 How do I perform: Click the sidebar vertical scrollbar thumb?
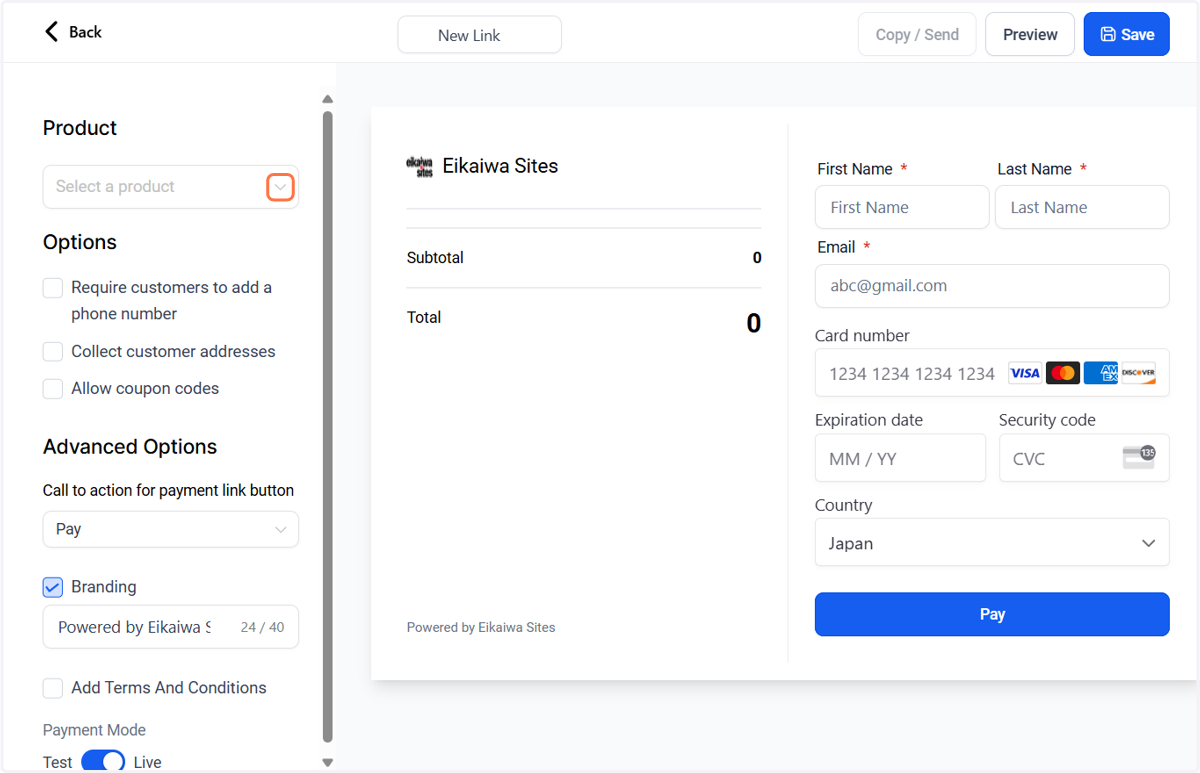tap(327, 425)
